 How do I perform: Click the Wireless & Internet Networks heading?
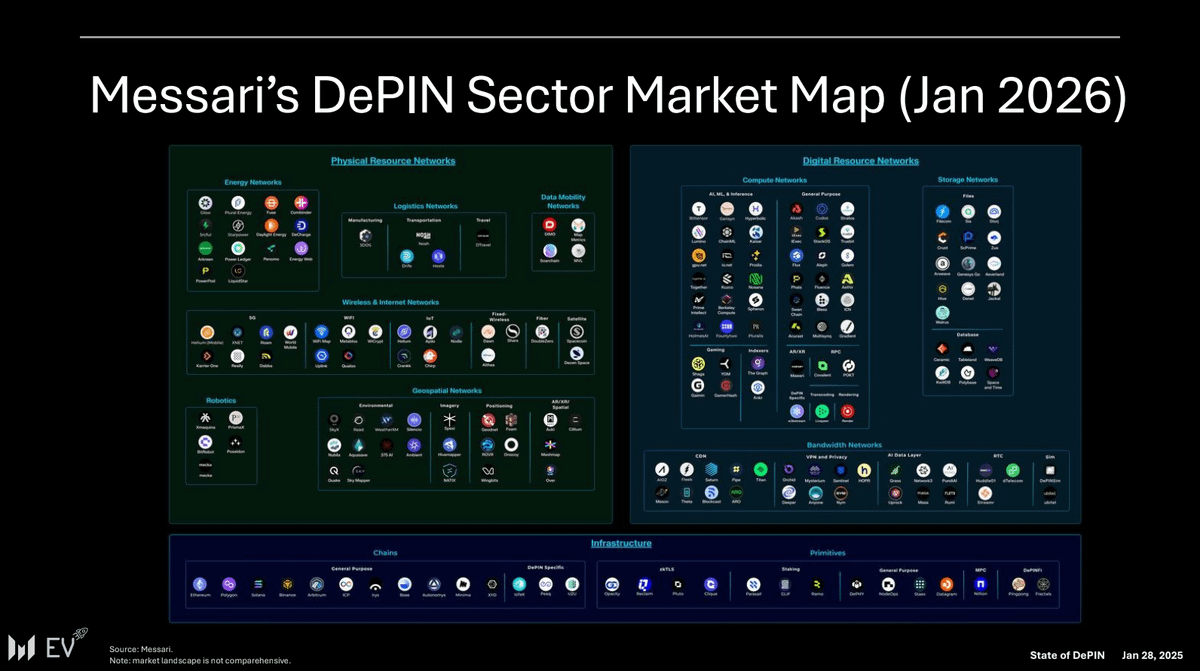pos(391,302)
